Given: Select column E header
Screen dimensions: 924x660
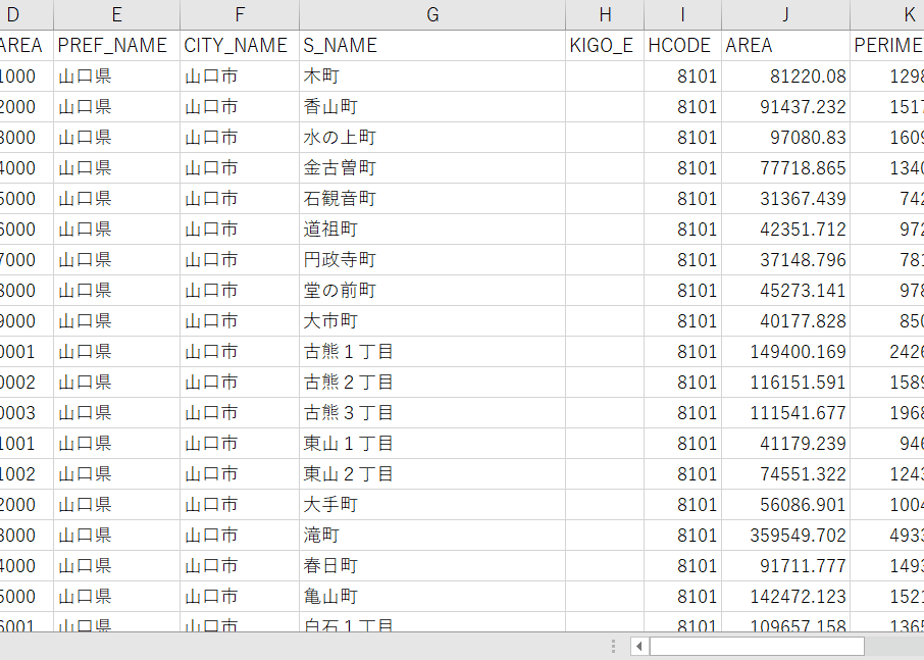Looking at the screenshot, I should 117,15.
